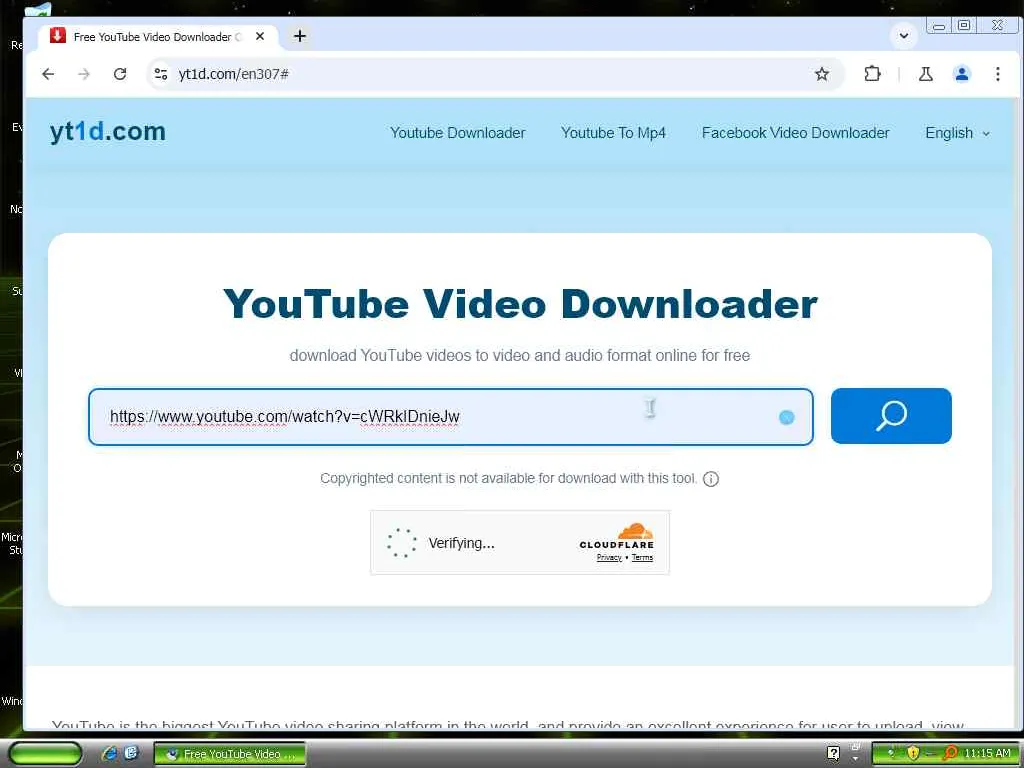
Task: Expand the English language dropdown
Action: pyautogui.click(x=957, y=133)
